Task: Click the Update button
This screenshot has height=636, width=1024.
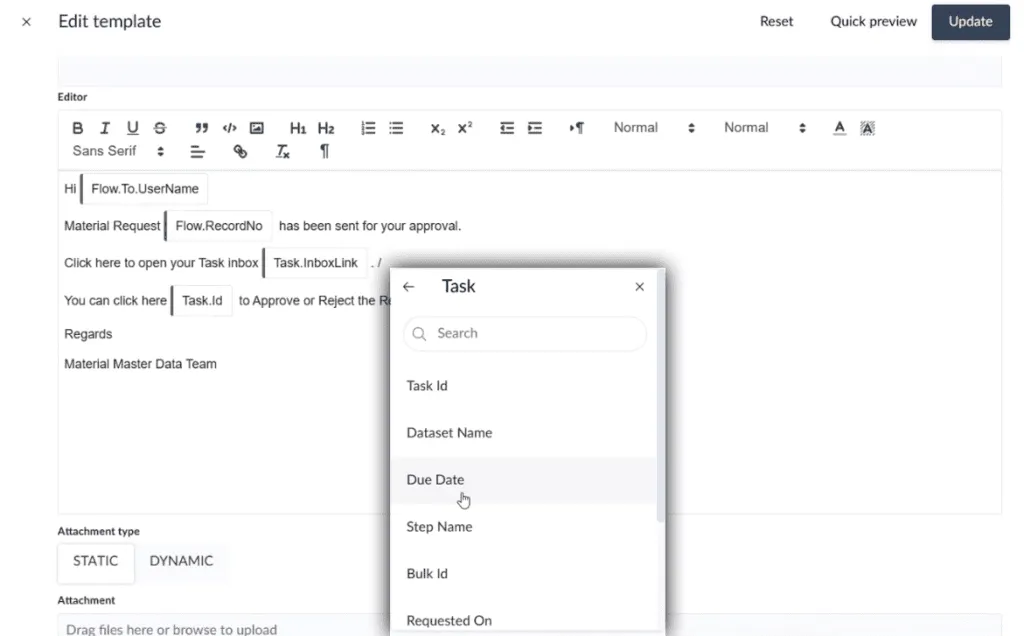Action: tap(970, 22)
